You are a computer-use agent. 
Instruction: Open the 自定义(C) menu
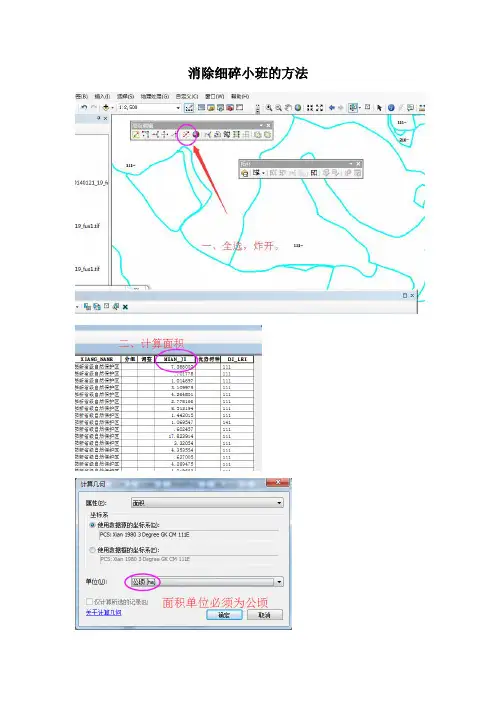(x=187, y=96)
